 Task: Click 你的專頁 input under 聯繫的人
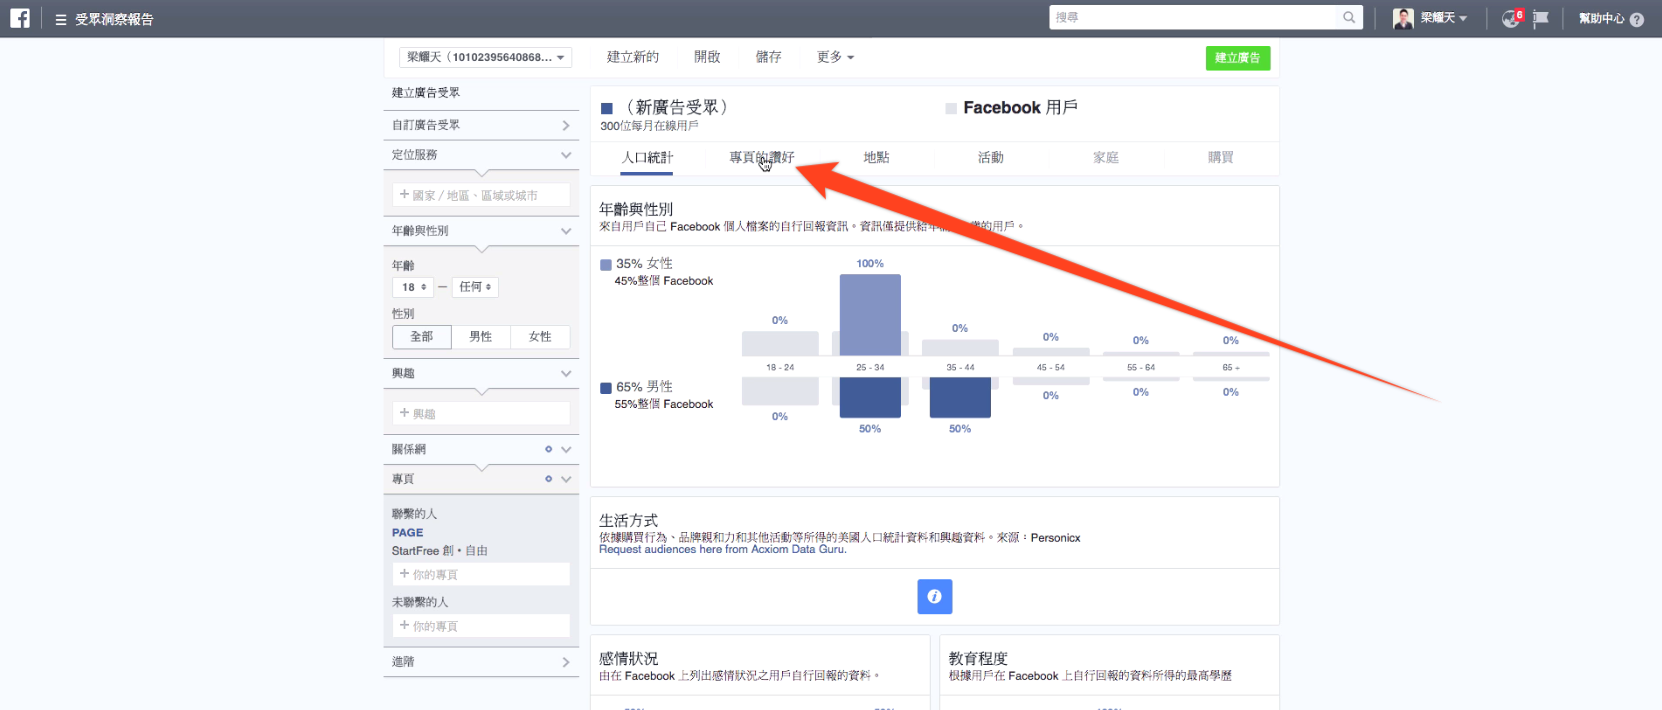coord(481,574)
